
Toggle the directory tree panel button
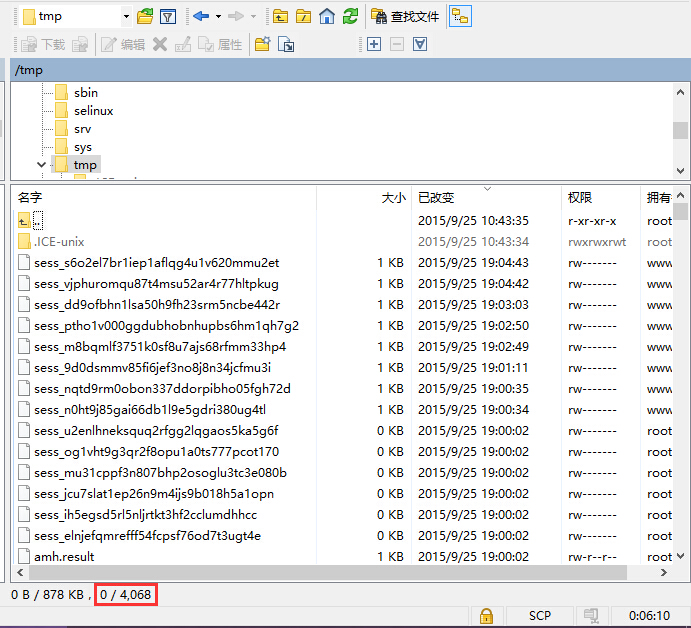460,16
